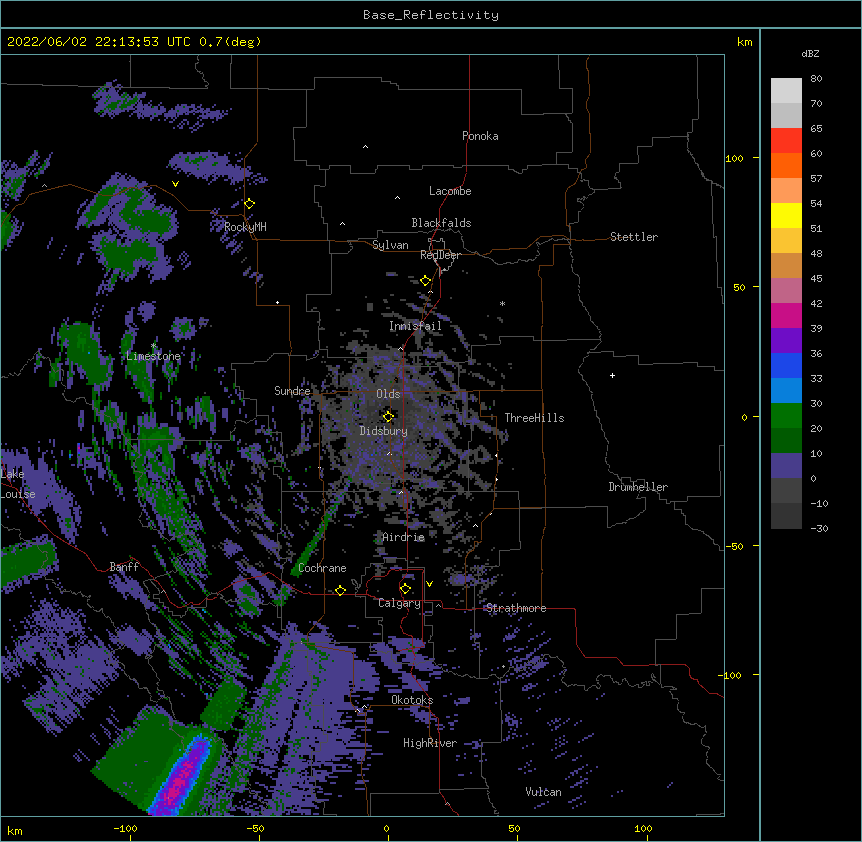The image size is (862, 842).
Task: Click the Vulcan label
Action: (543, 792)
